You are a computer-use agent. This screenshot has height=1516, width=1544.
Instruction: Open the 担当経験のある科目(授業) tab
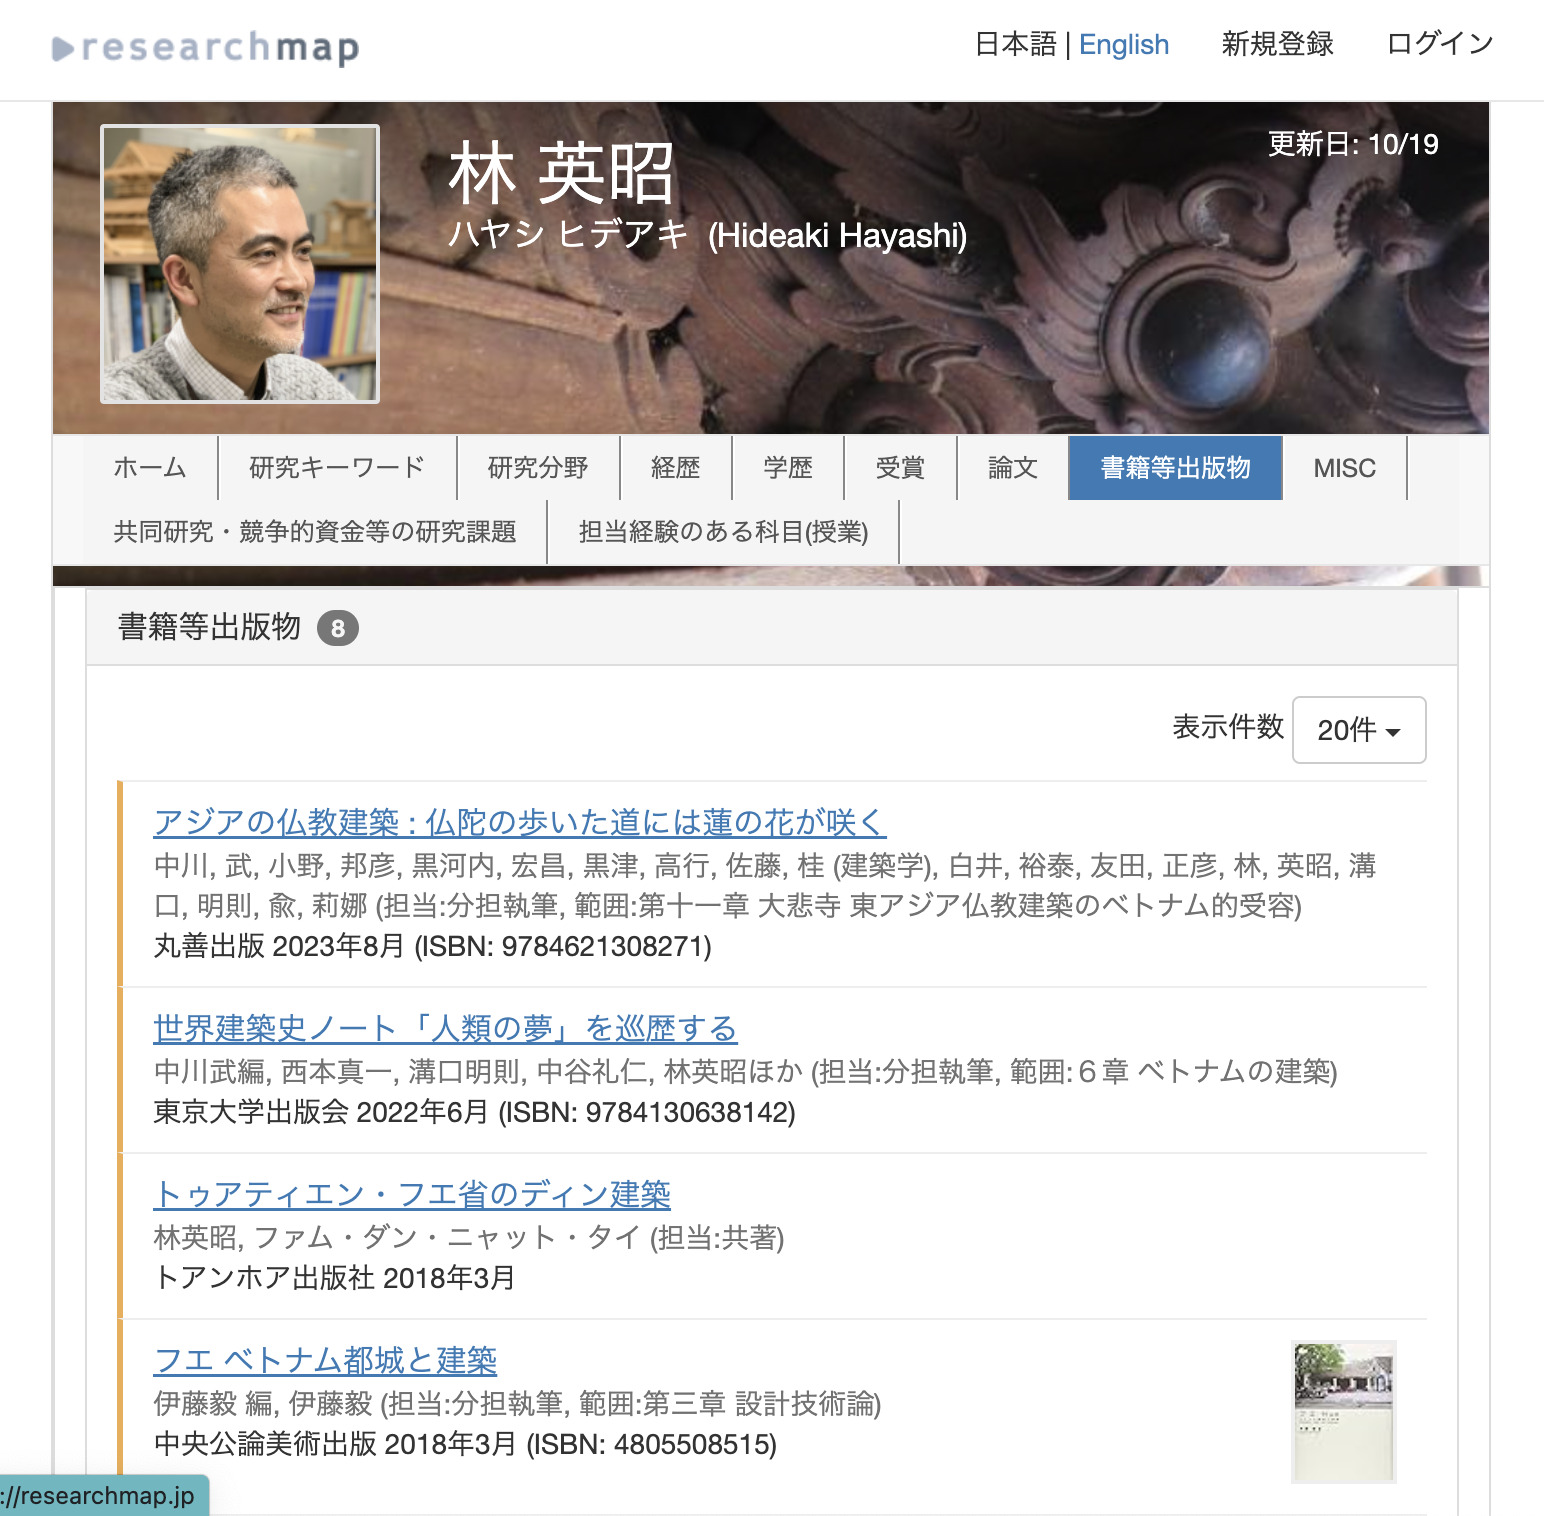coord(723,532)
